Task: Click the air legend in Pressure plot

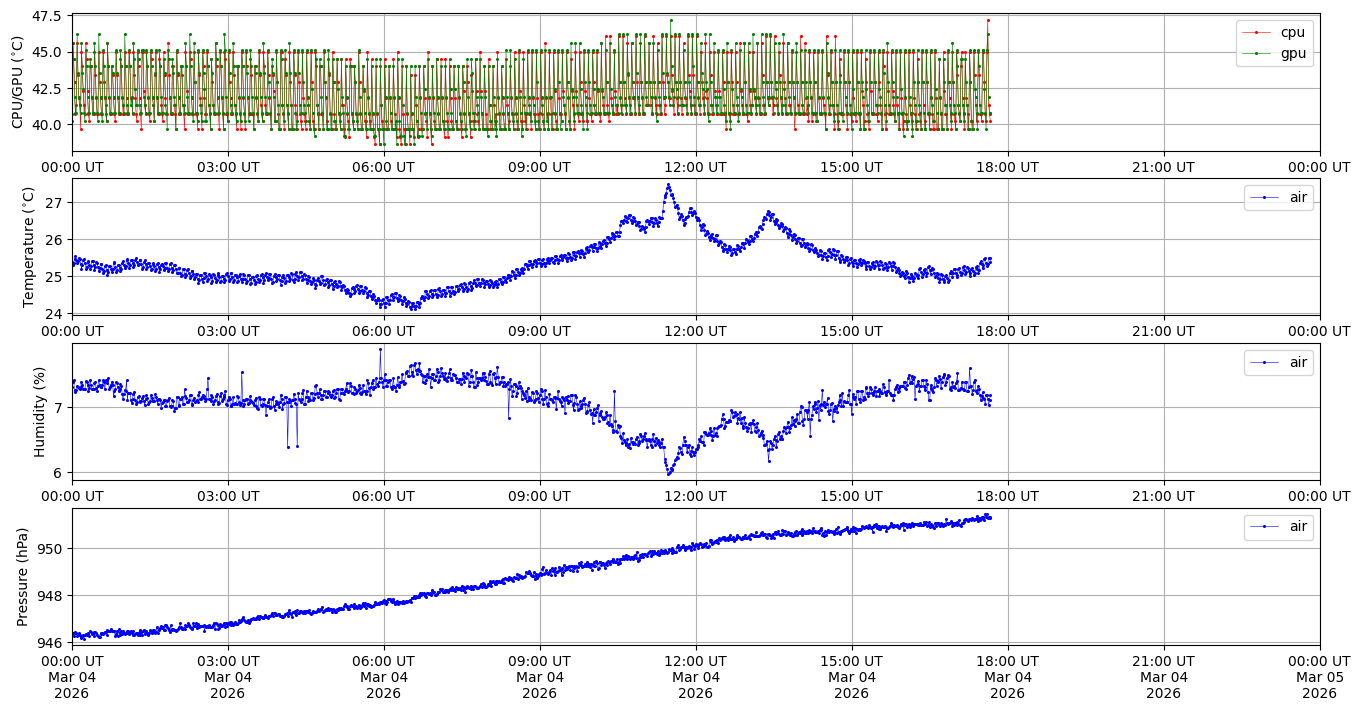Action: [x=1278, y=526]
